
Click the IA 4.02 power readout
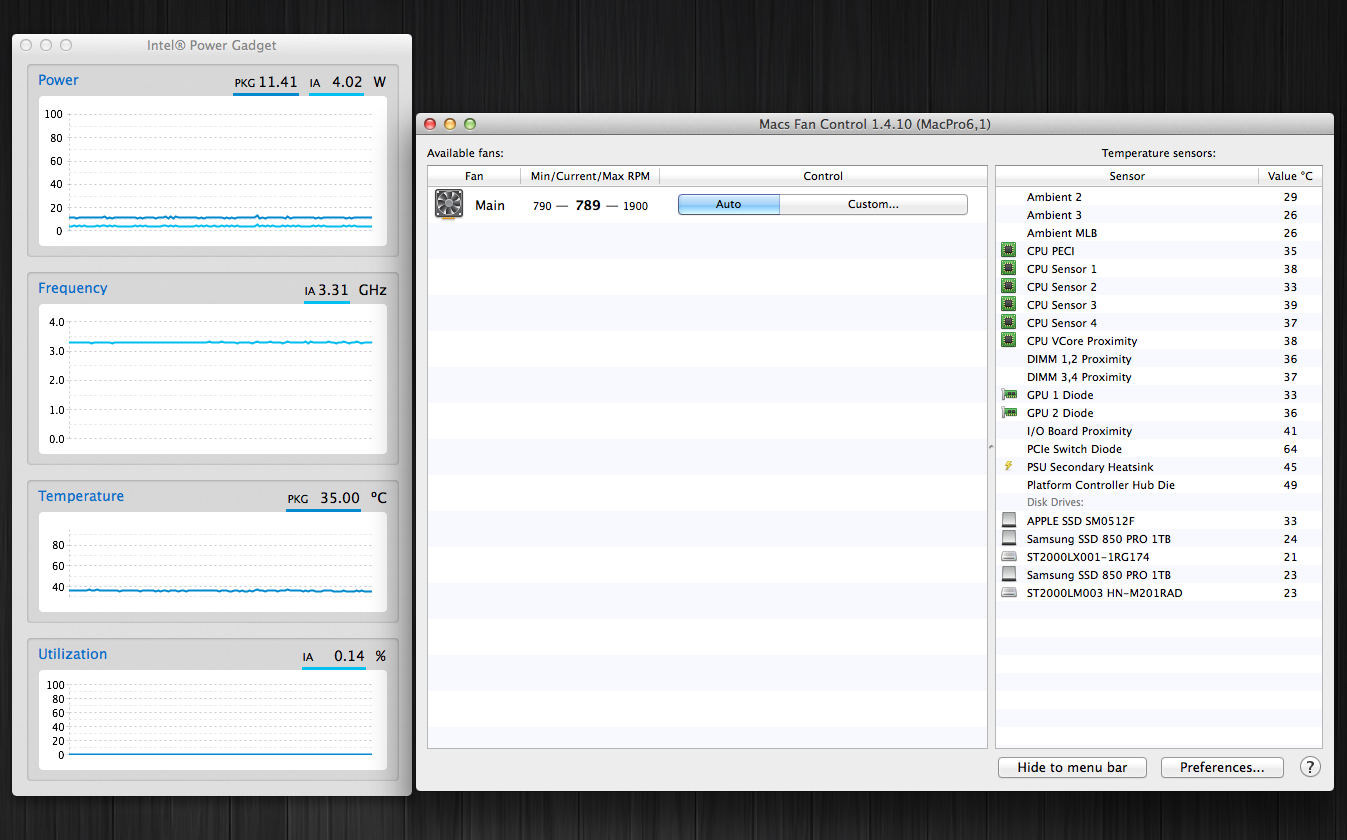coord(337,82)
